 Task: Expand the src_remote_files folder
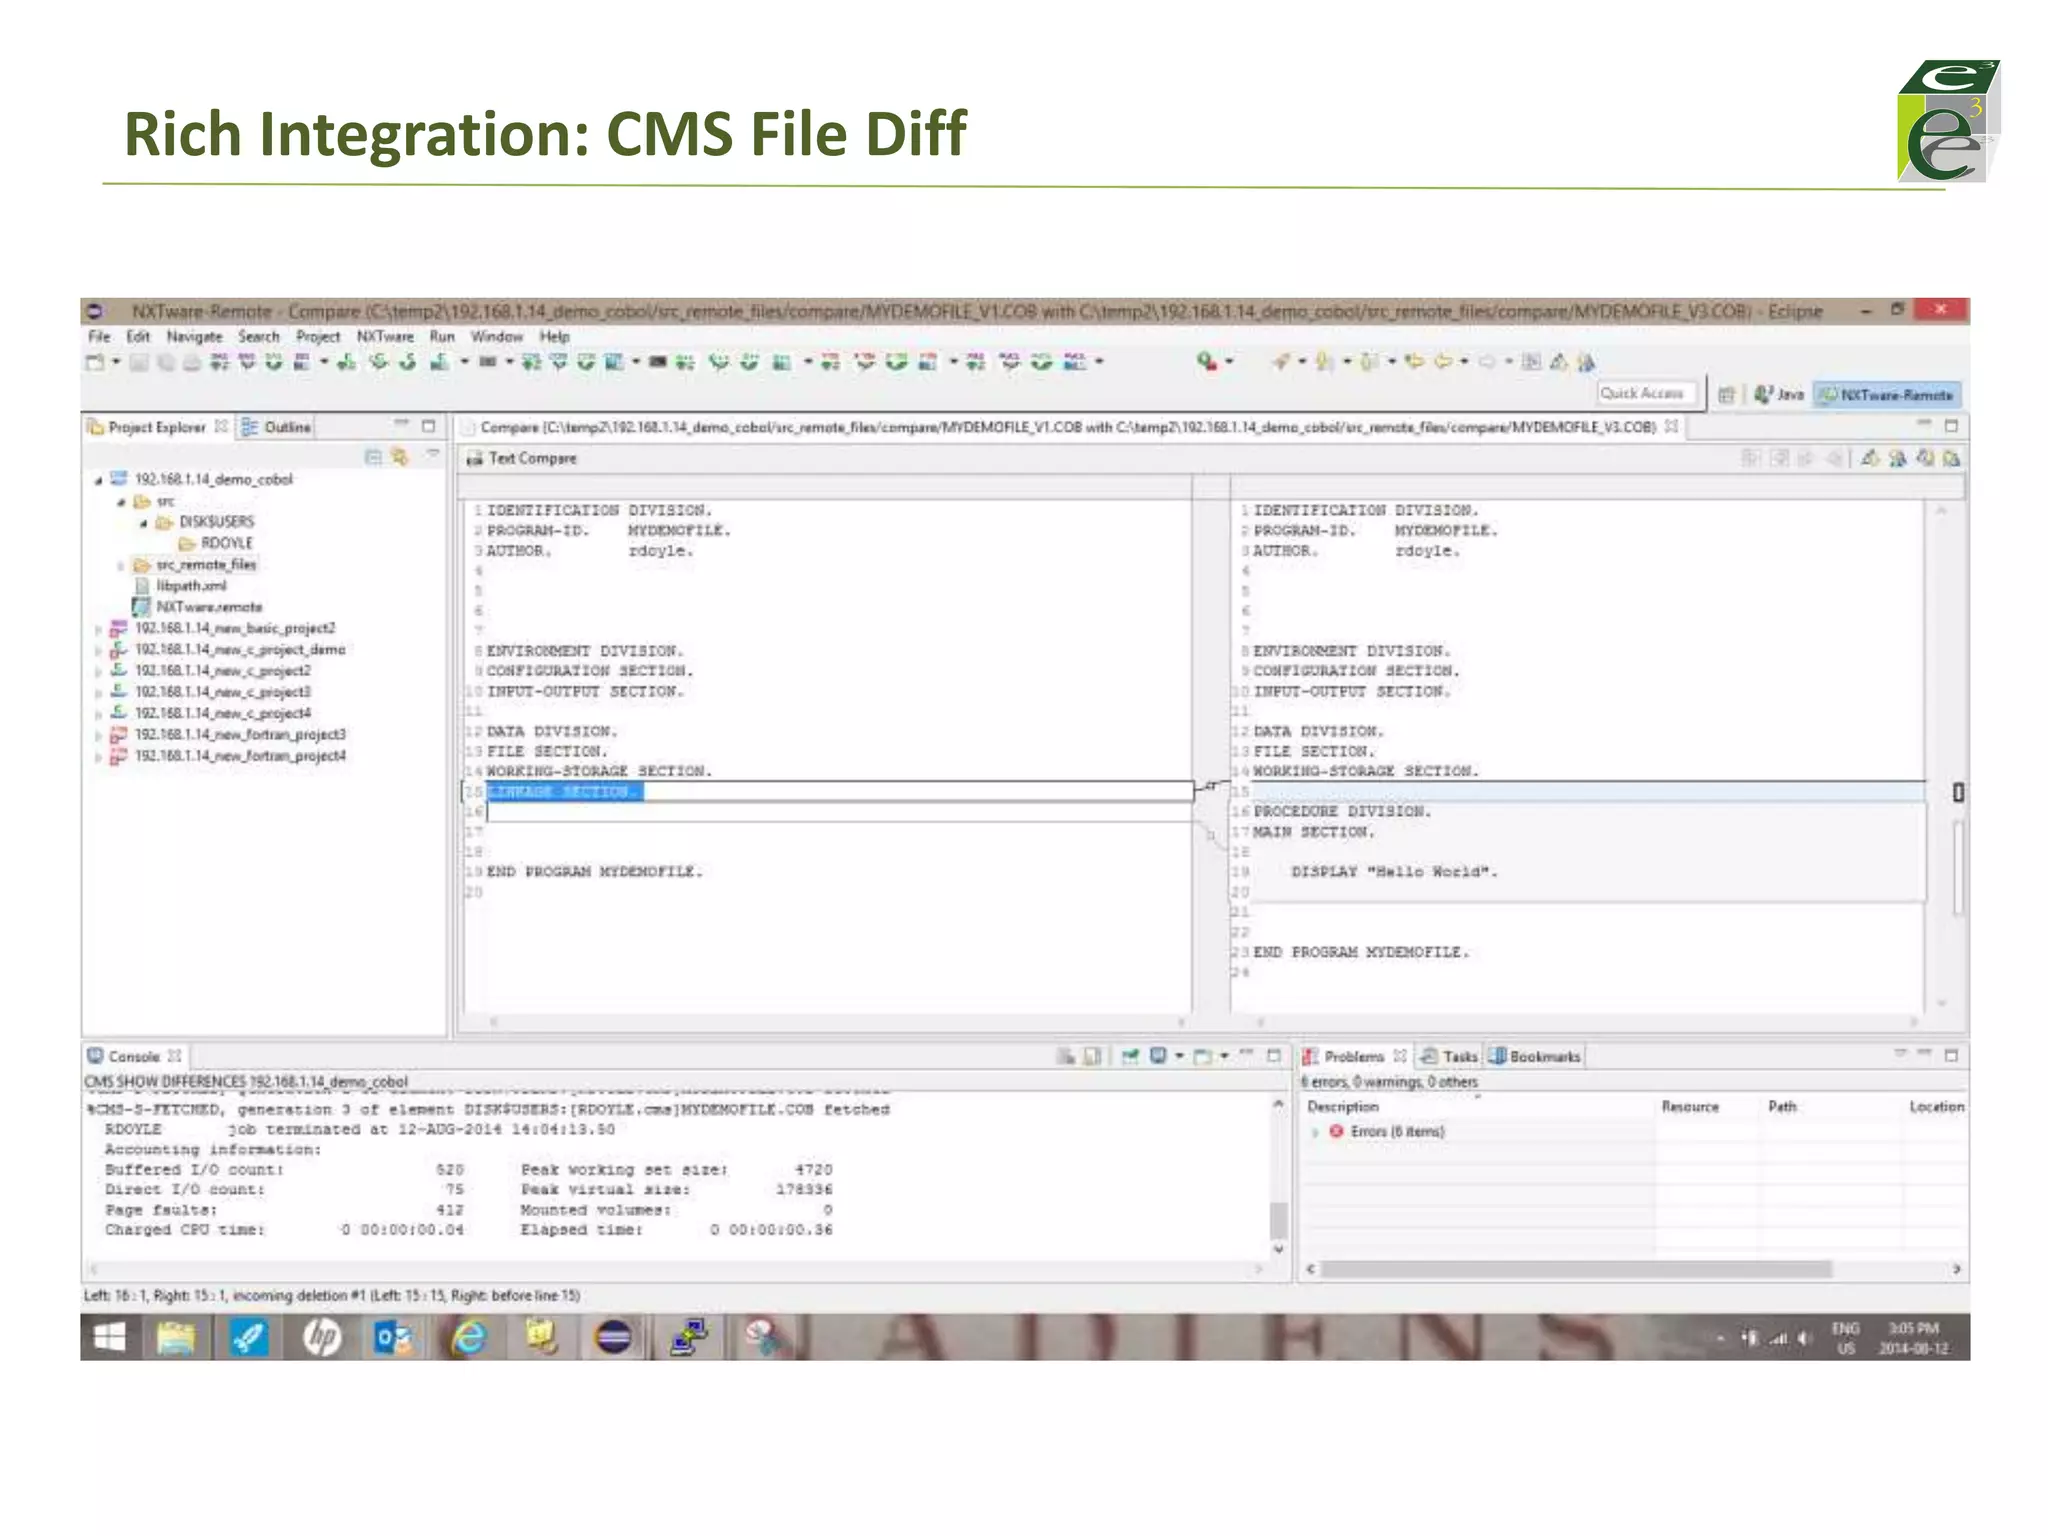click(x=121, y=566)
